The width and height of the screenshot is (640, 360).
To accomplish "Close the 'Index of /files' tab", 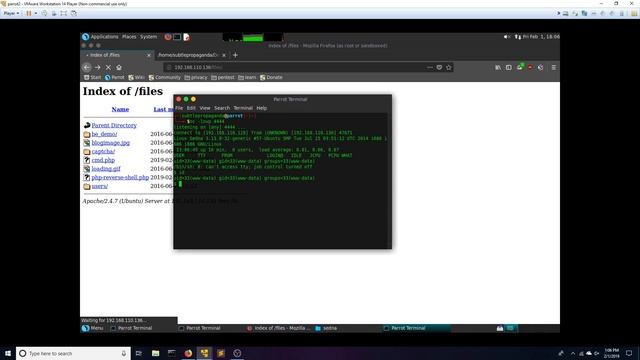I will tap(149, 55).
